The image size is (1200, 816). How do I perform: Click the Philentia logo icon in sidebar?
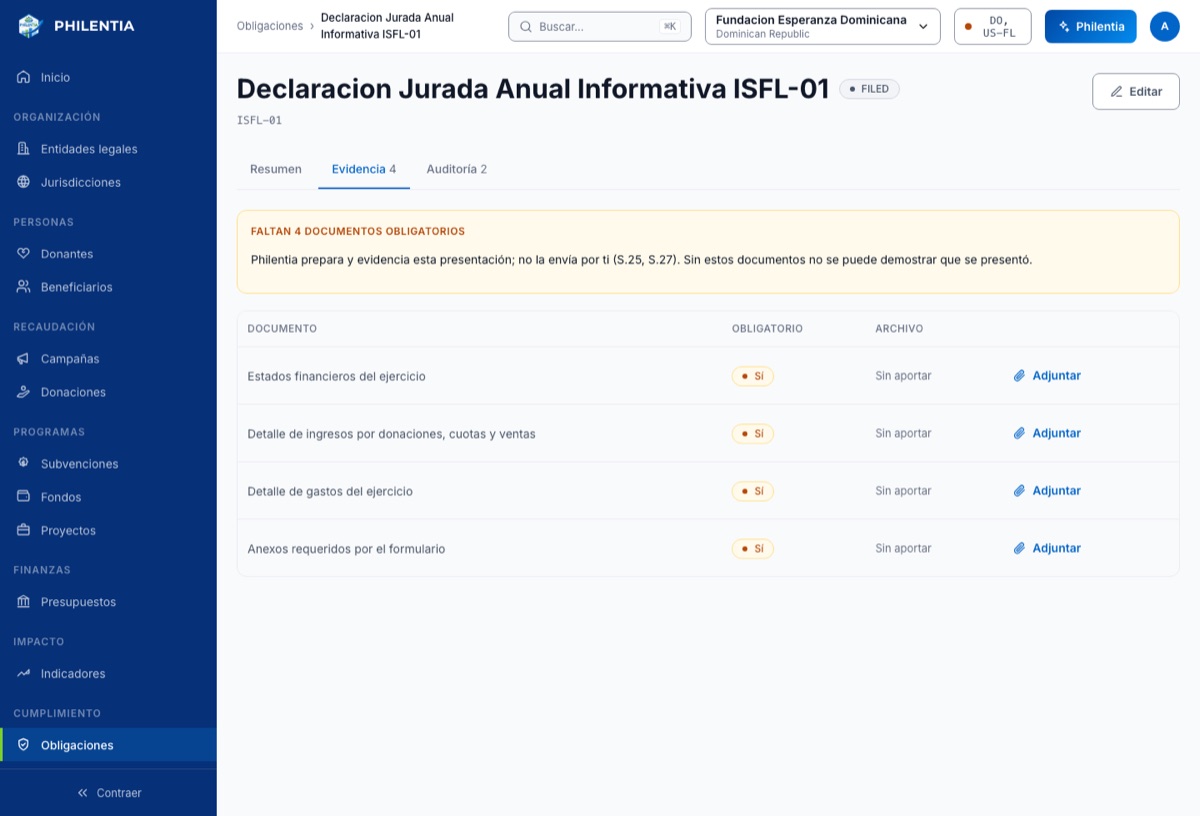pos(30,26)
